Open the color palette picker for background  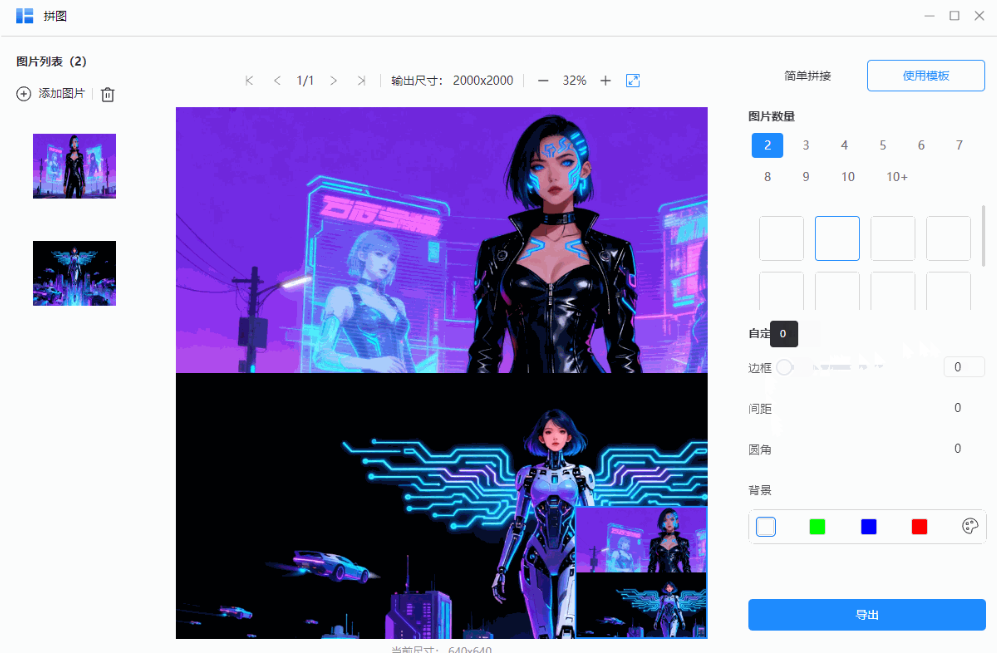pyautogui.click(x=967, y=526)
